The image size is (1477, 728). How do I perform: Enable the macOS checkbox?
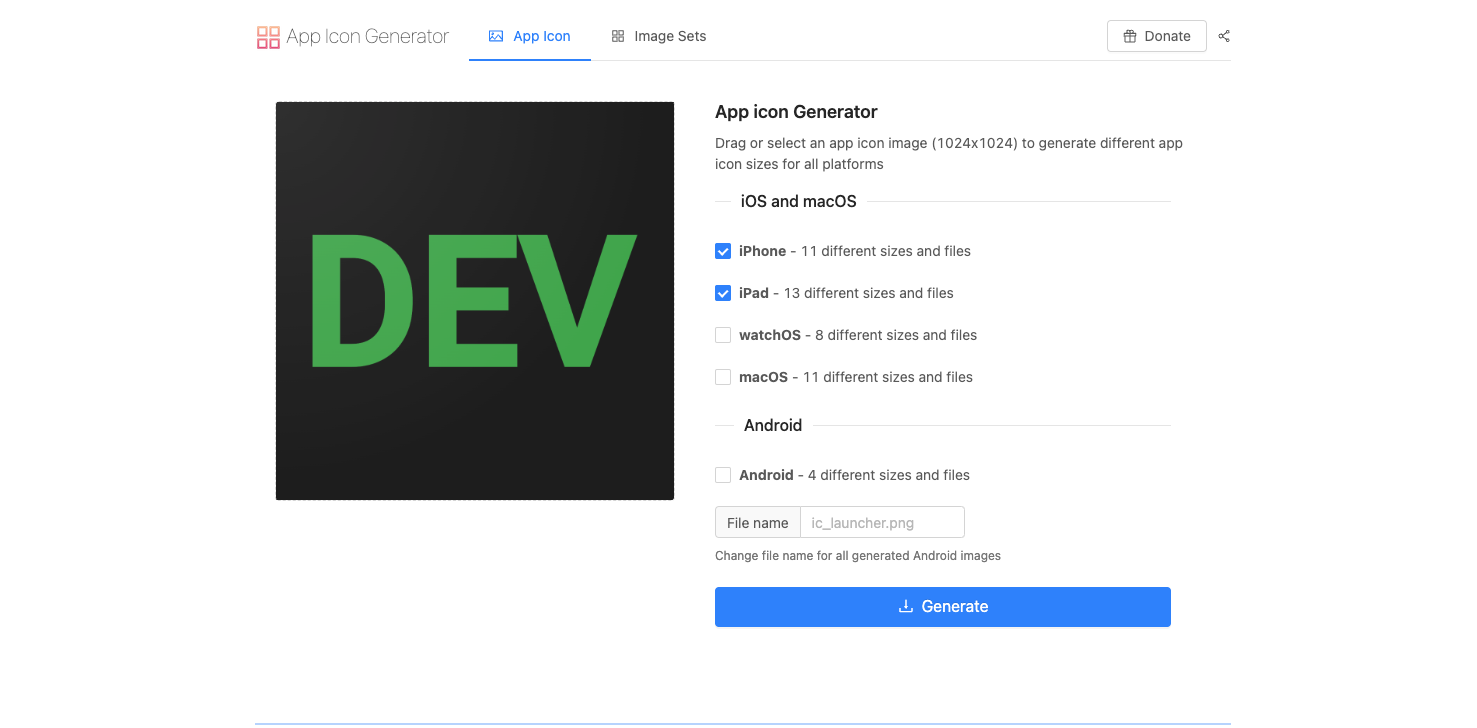tap(723, 377)
